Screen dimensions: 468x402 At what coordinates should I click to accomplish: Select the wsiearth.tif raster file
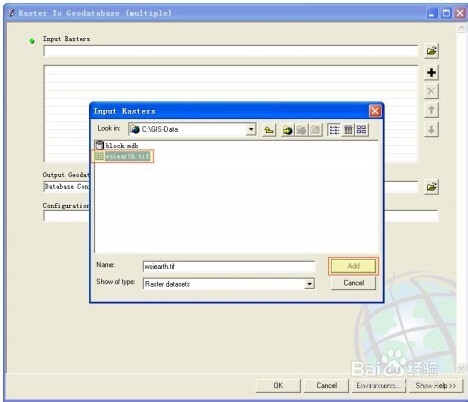point(122,156)
